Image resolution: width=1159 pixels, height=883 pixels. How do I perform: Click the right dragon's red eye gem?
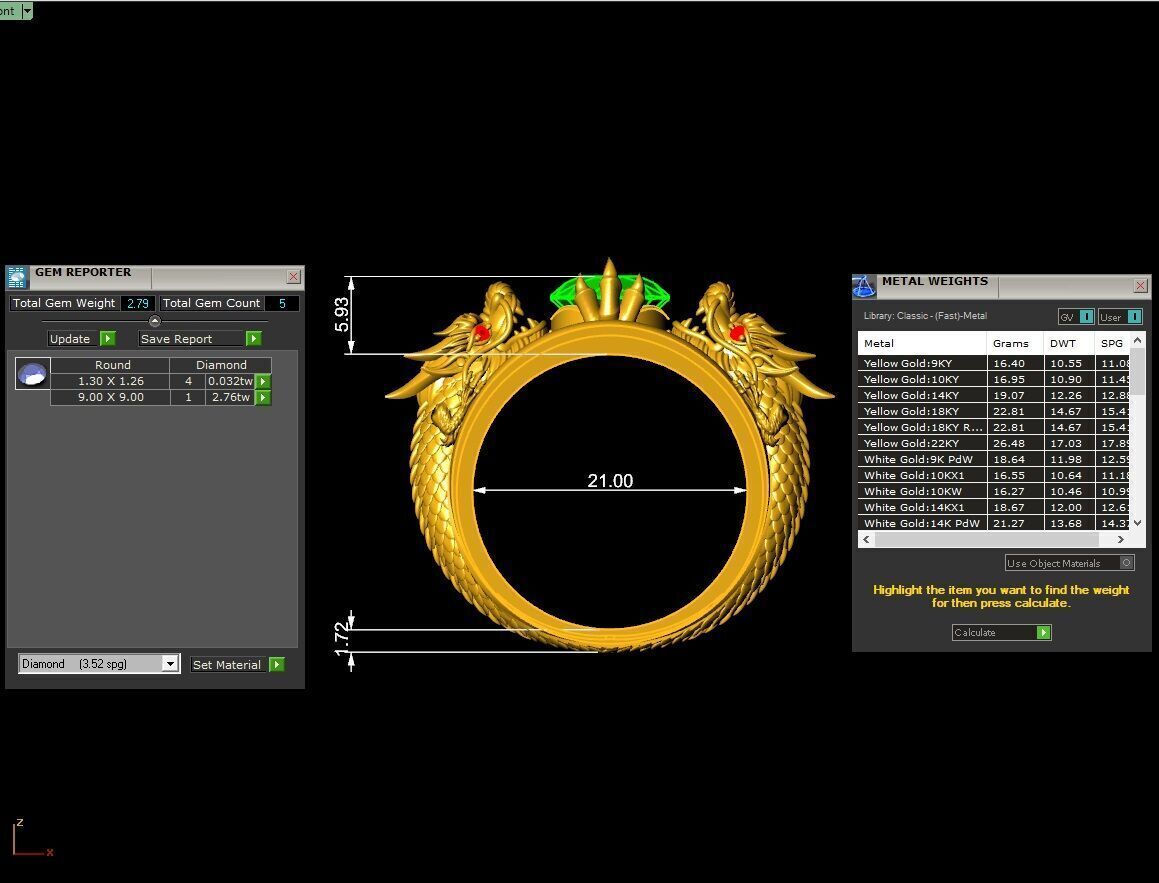[x=737, y=333]
